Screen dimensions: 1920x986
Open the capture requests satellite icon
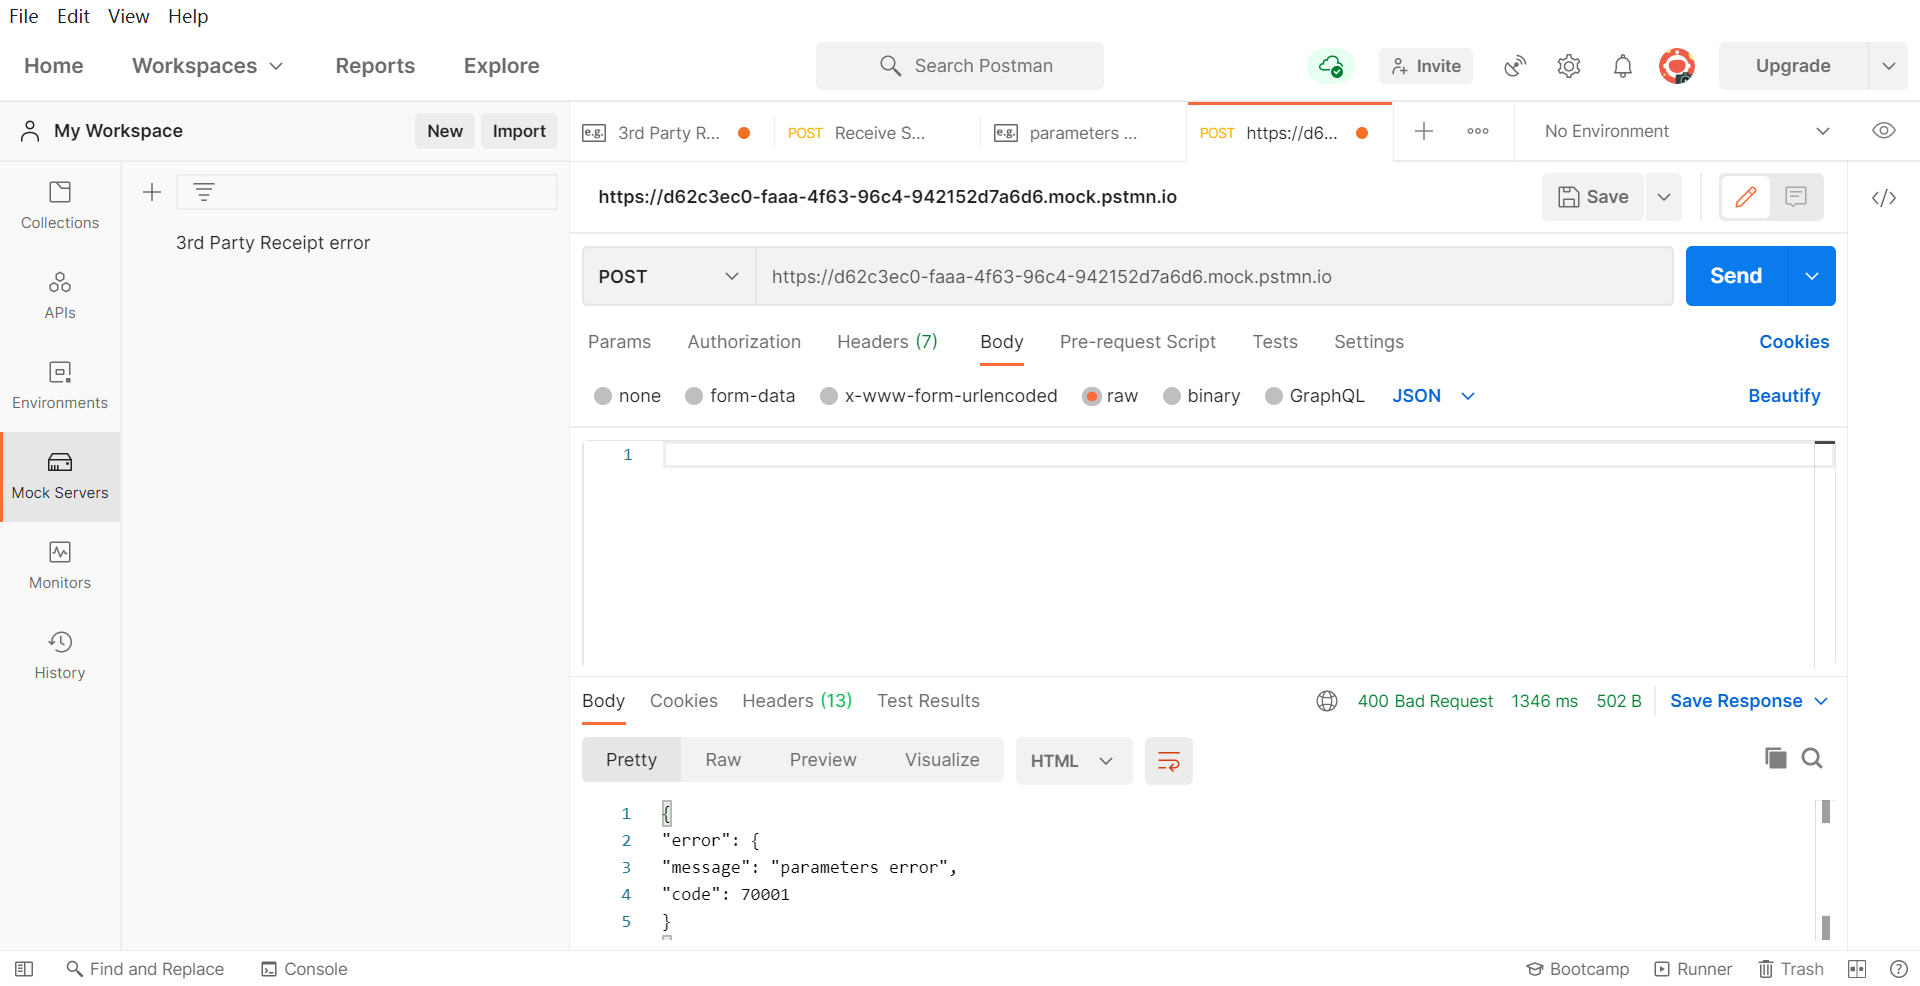(x=1515, y=66)
